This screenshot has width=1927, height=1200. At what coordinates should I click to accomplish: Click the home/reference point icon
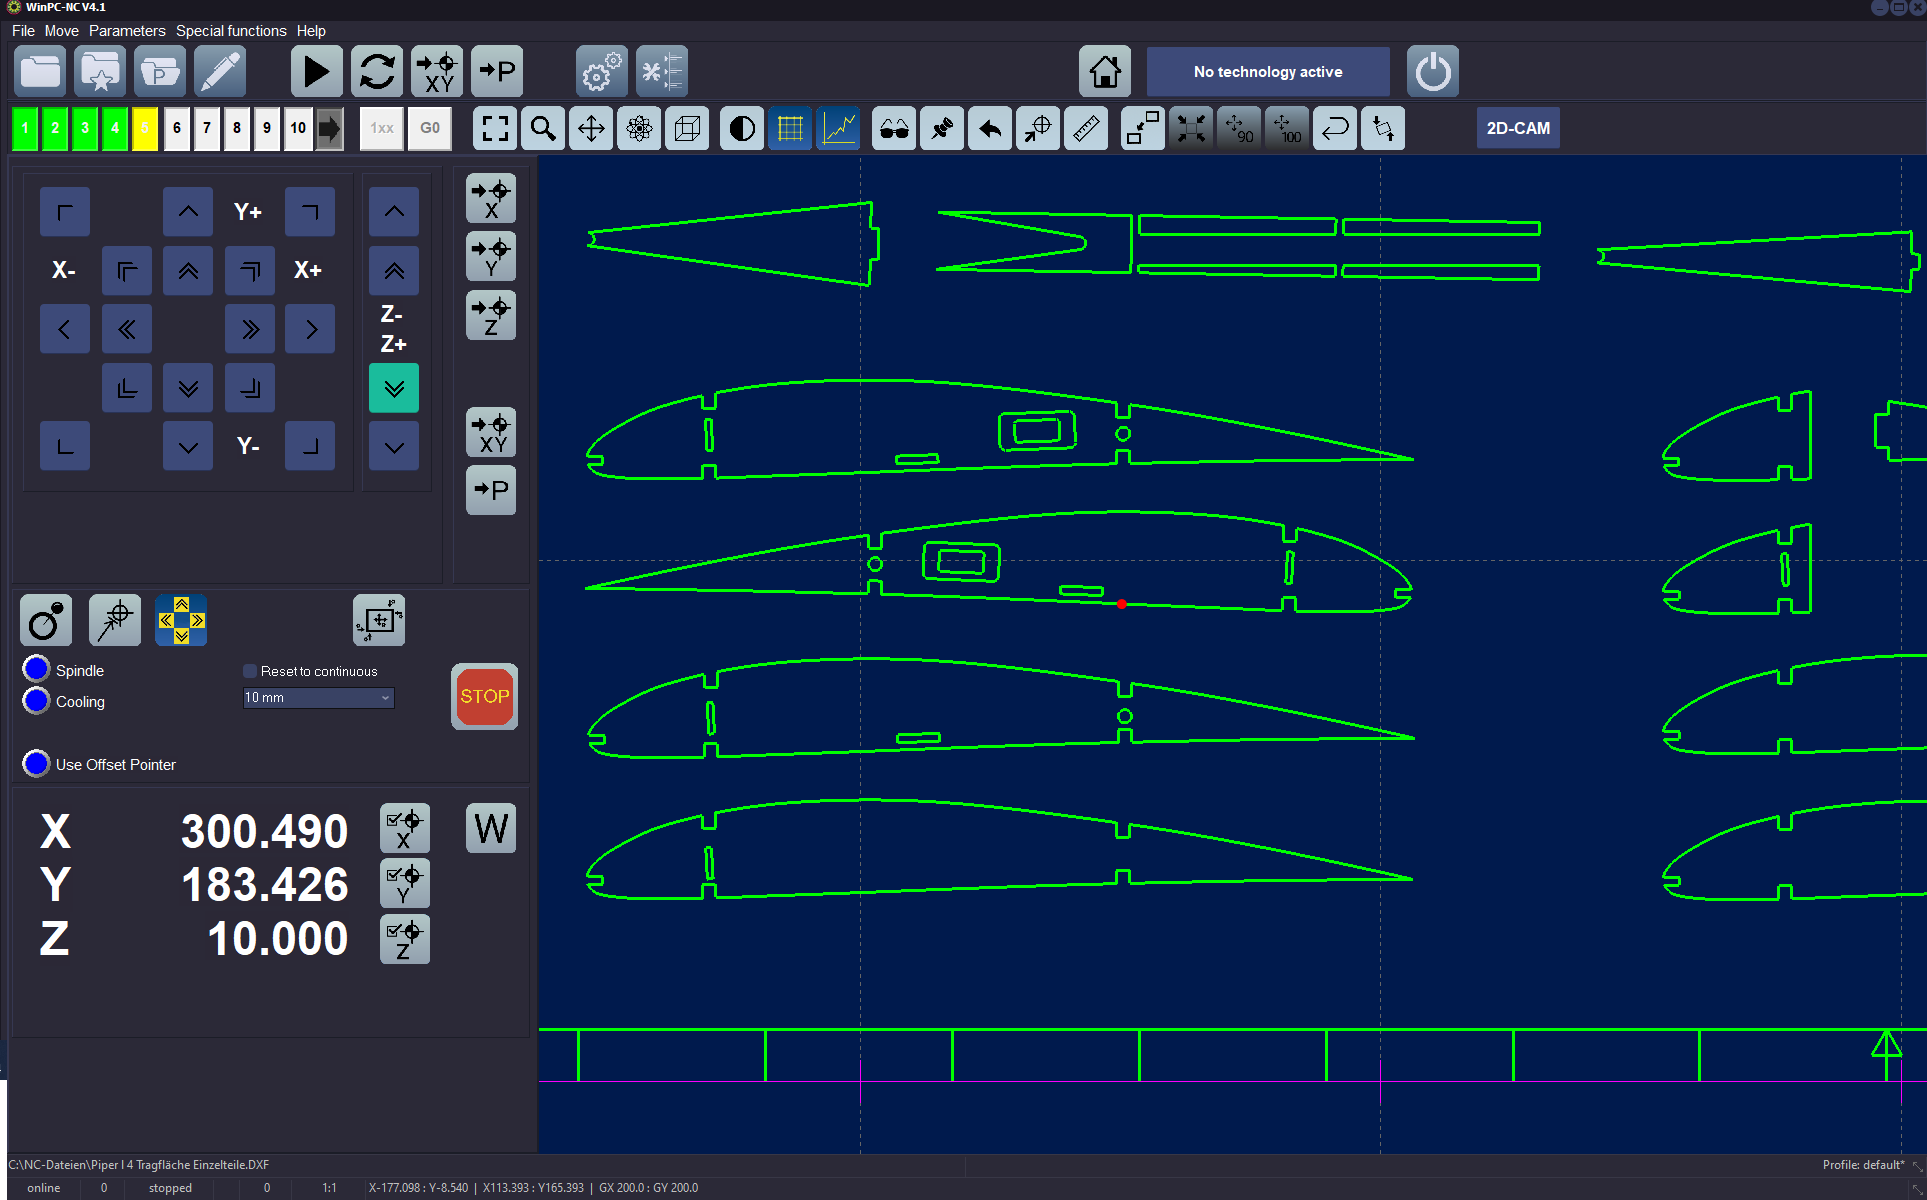[x=1104, y=72]
